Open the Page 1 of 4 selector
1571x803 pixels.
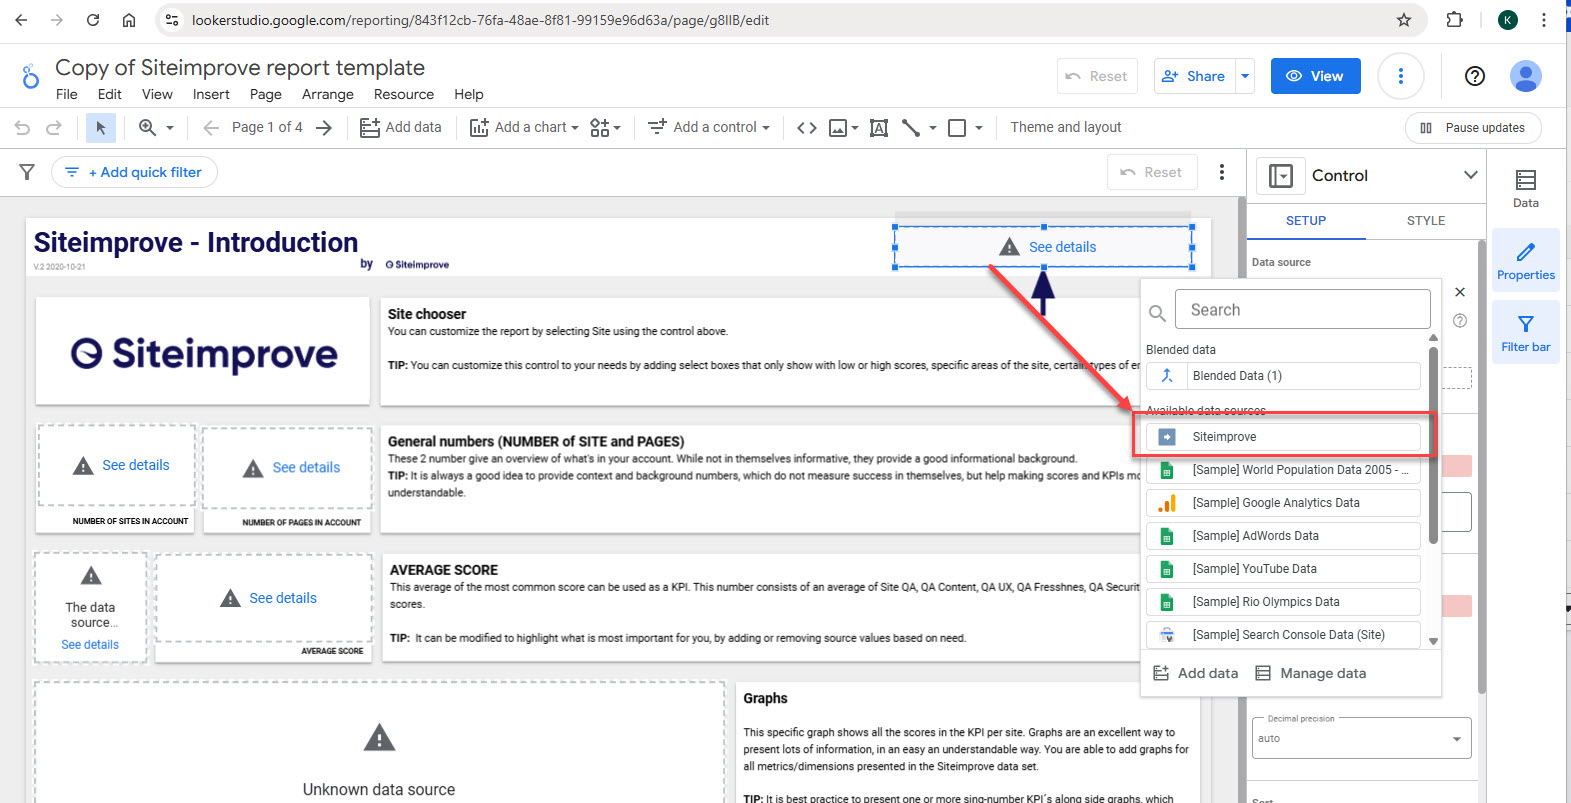[267, 128]
